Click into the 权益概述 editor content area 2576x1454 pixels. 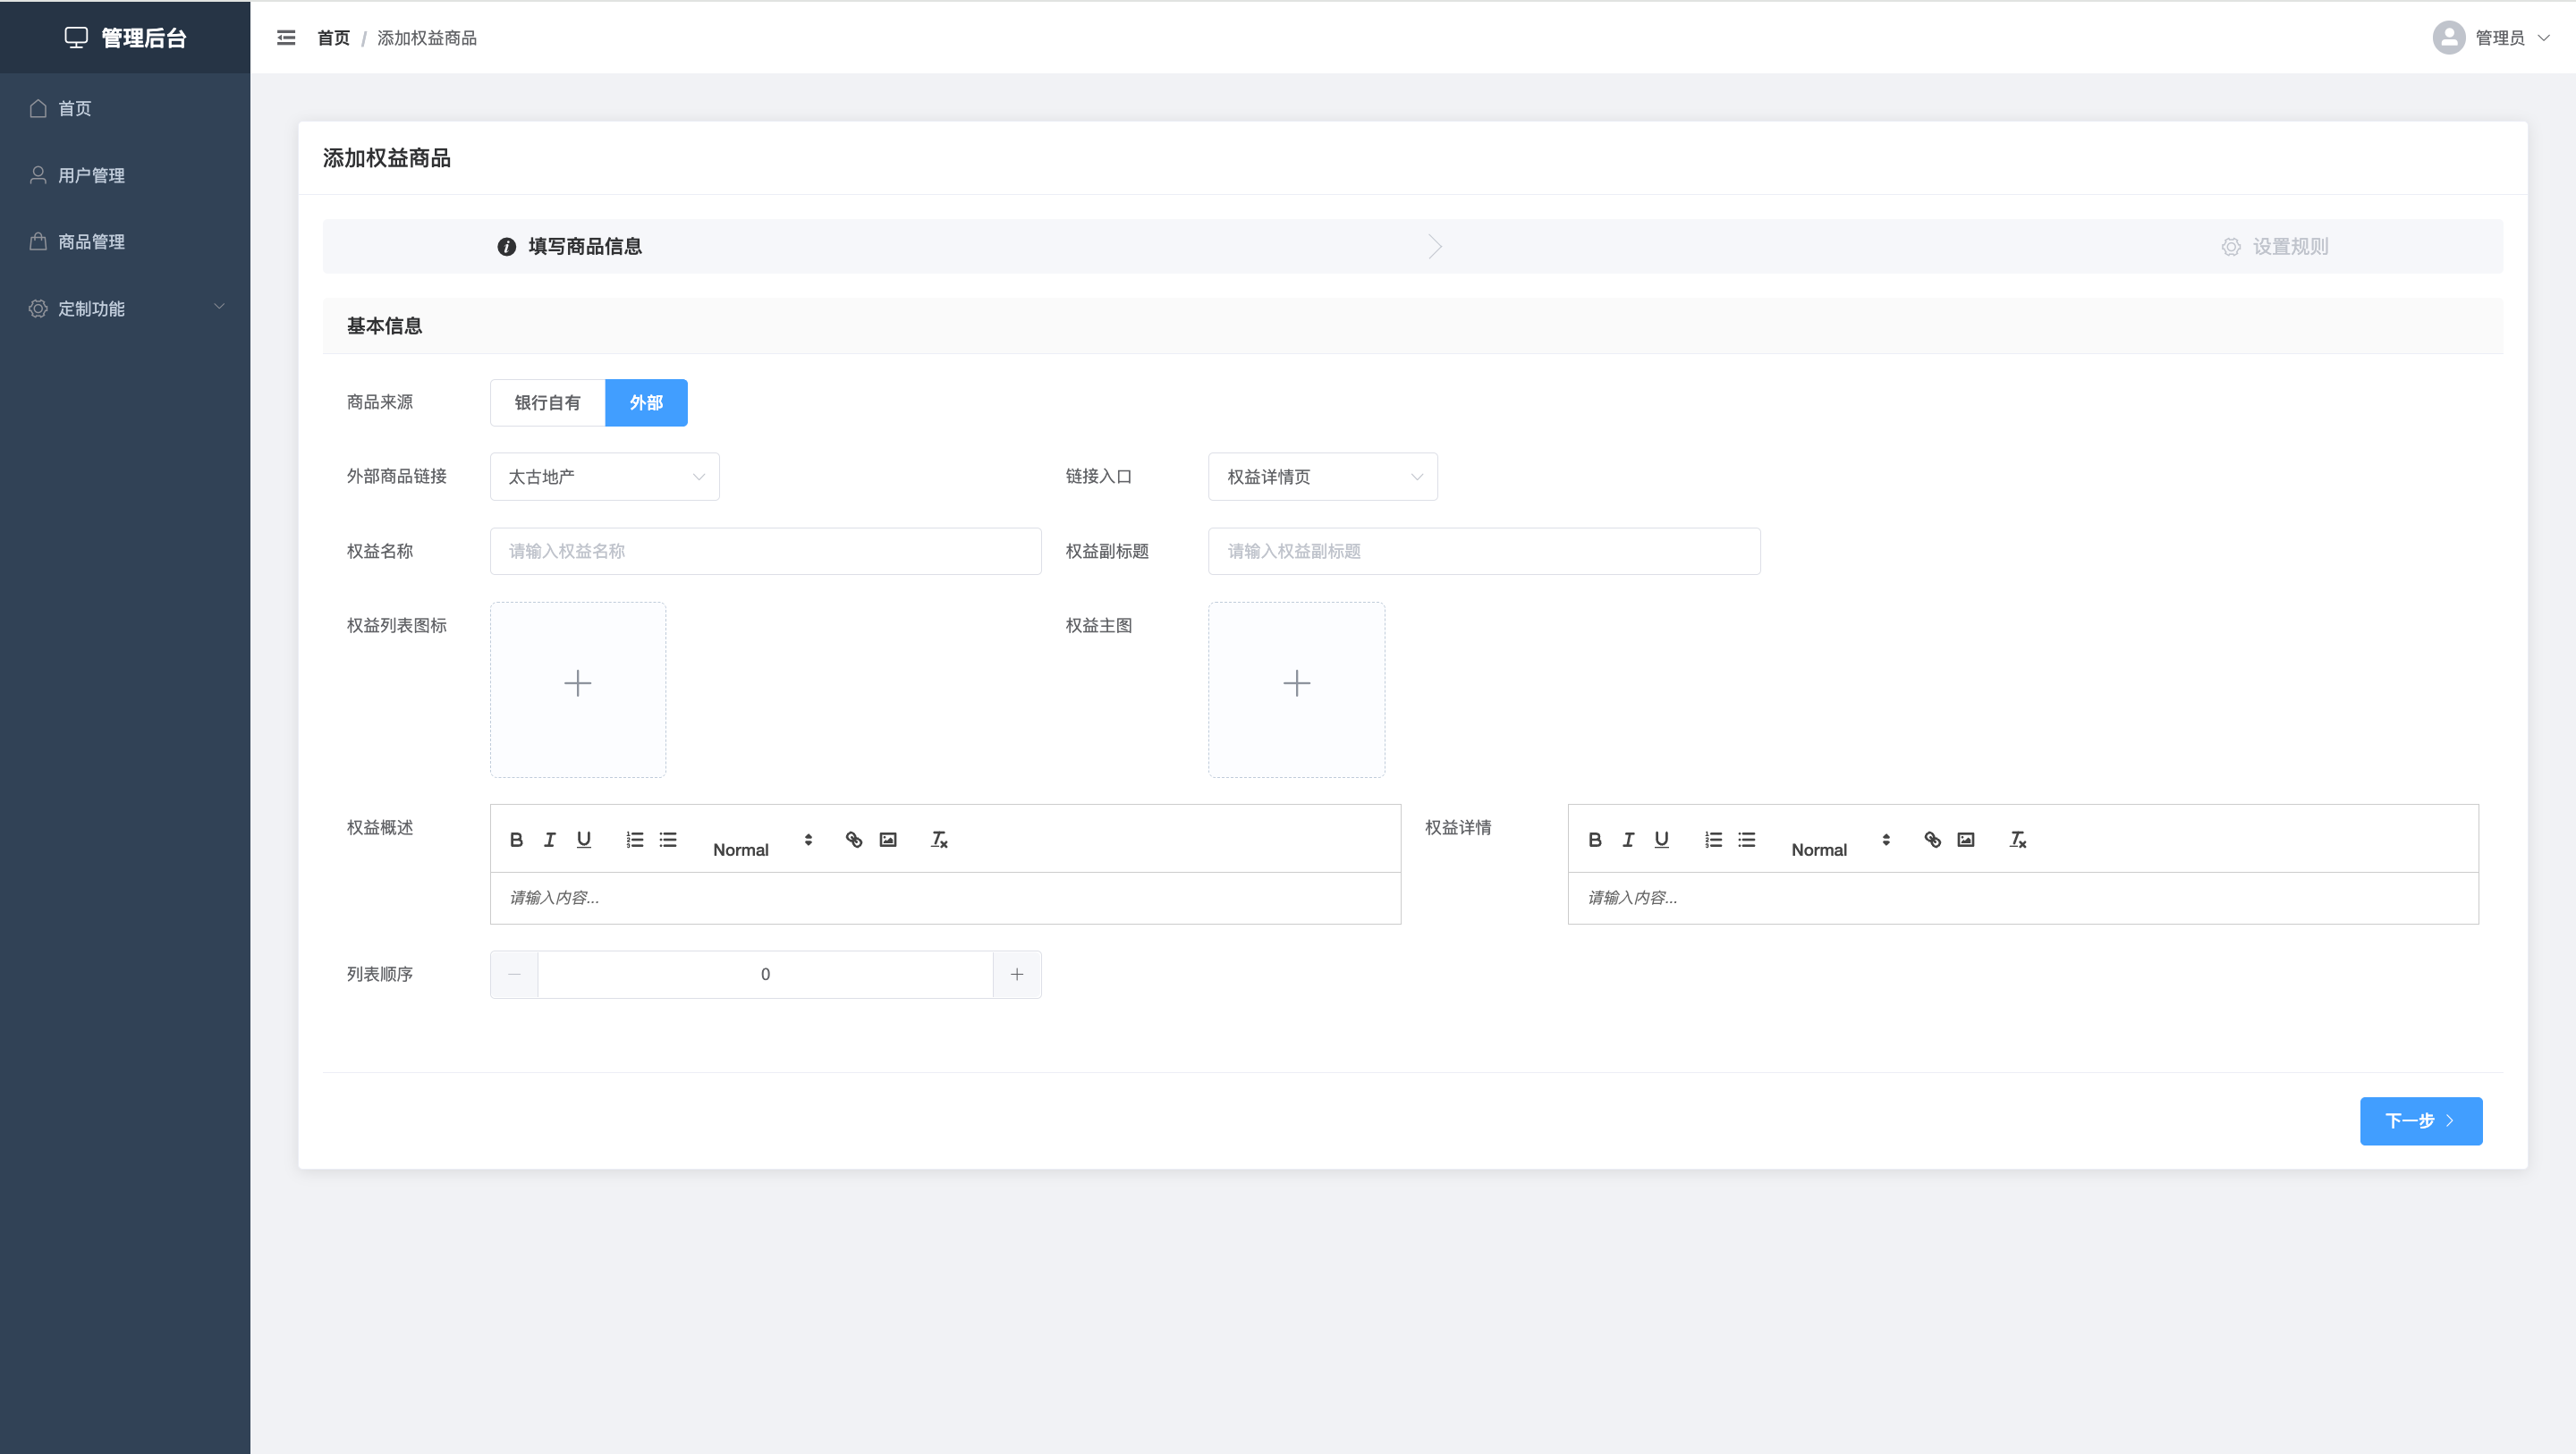[x=945, y=898]
